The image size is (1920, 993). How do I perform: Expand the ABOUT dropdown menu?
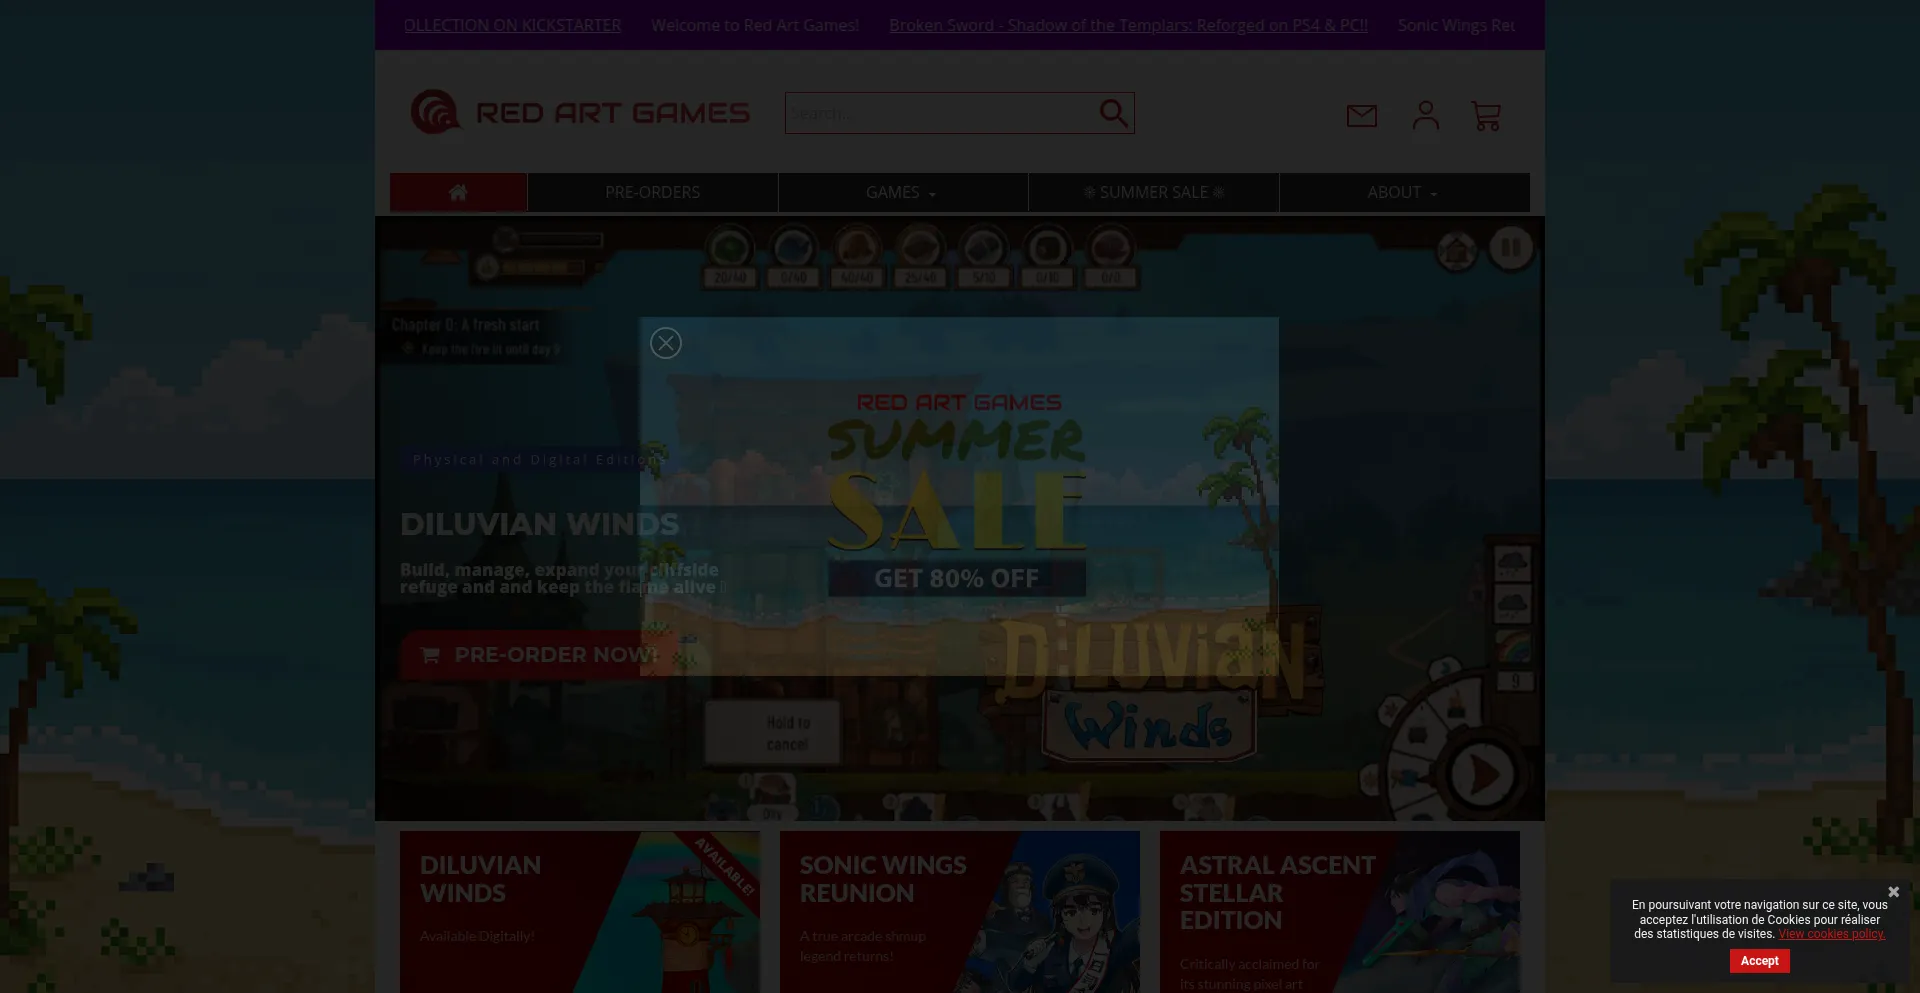(x=1403, y=192)
